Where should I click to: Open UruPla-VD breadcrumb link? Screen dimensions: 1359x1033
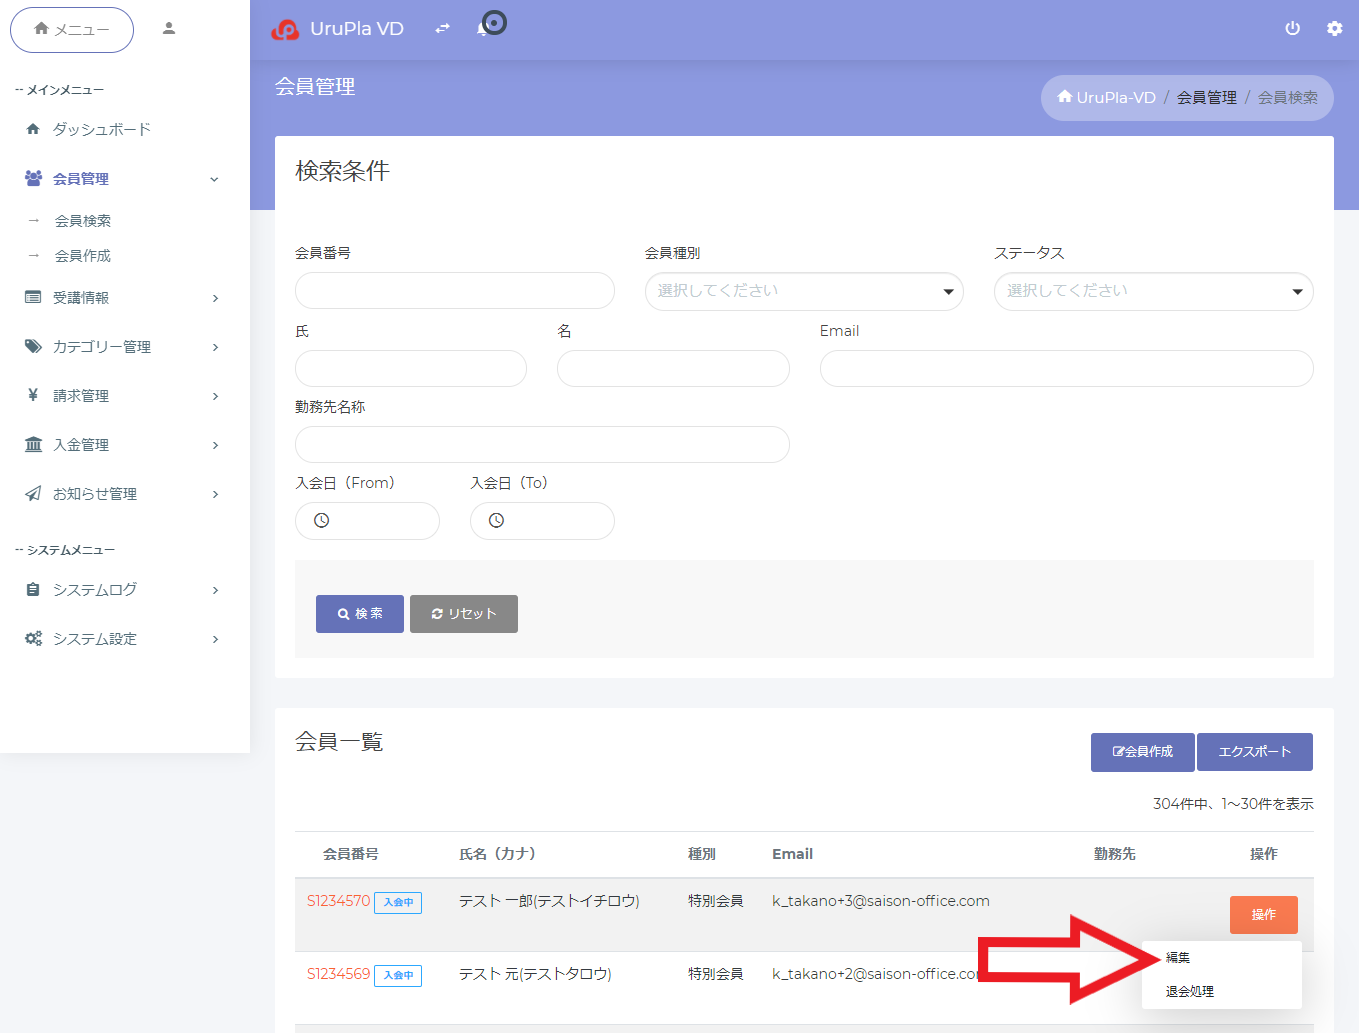click(1107, 97)
